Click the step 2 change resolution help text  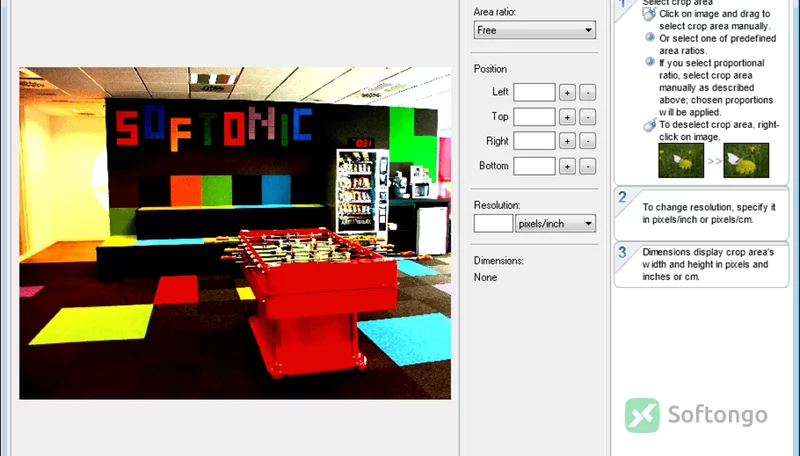[709, 214]
